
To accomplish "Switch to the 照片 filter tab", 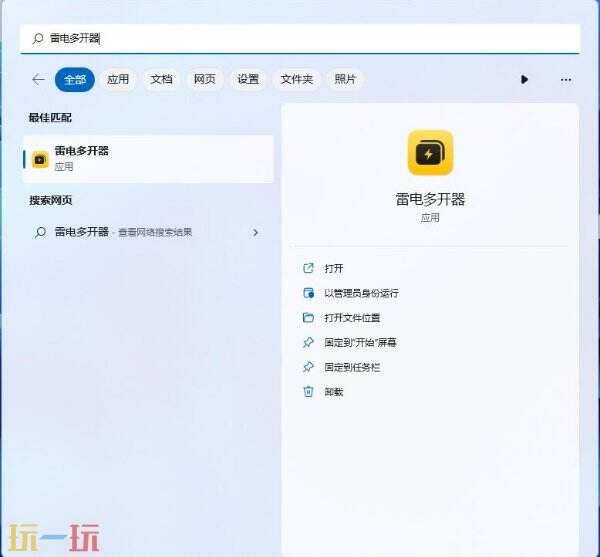I will point(345,79).
